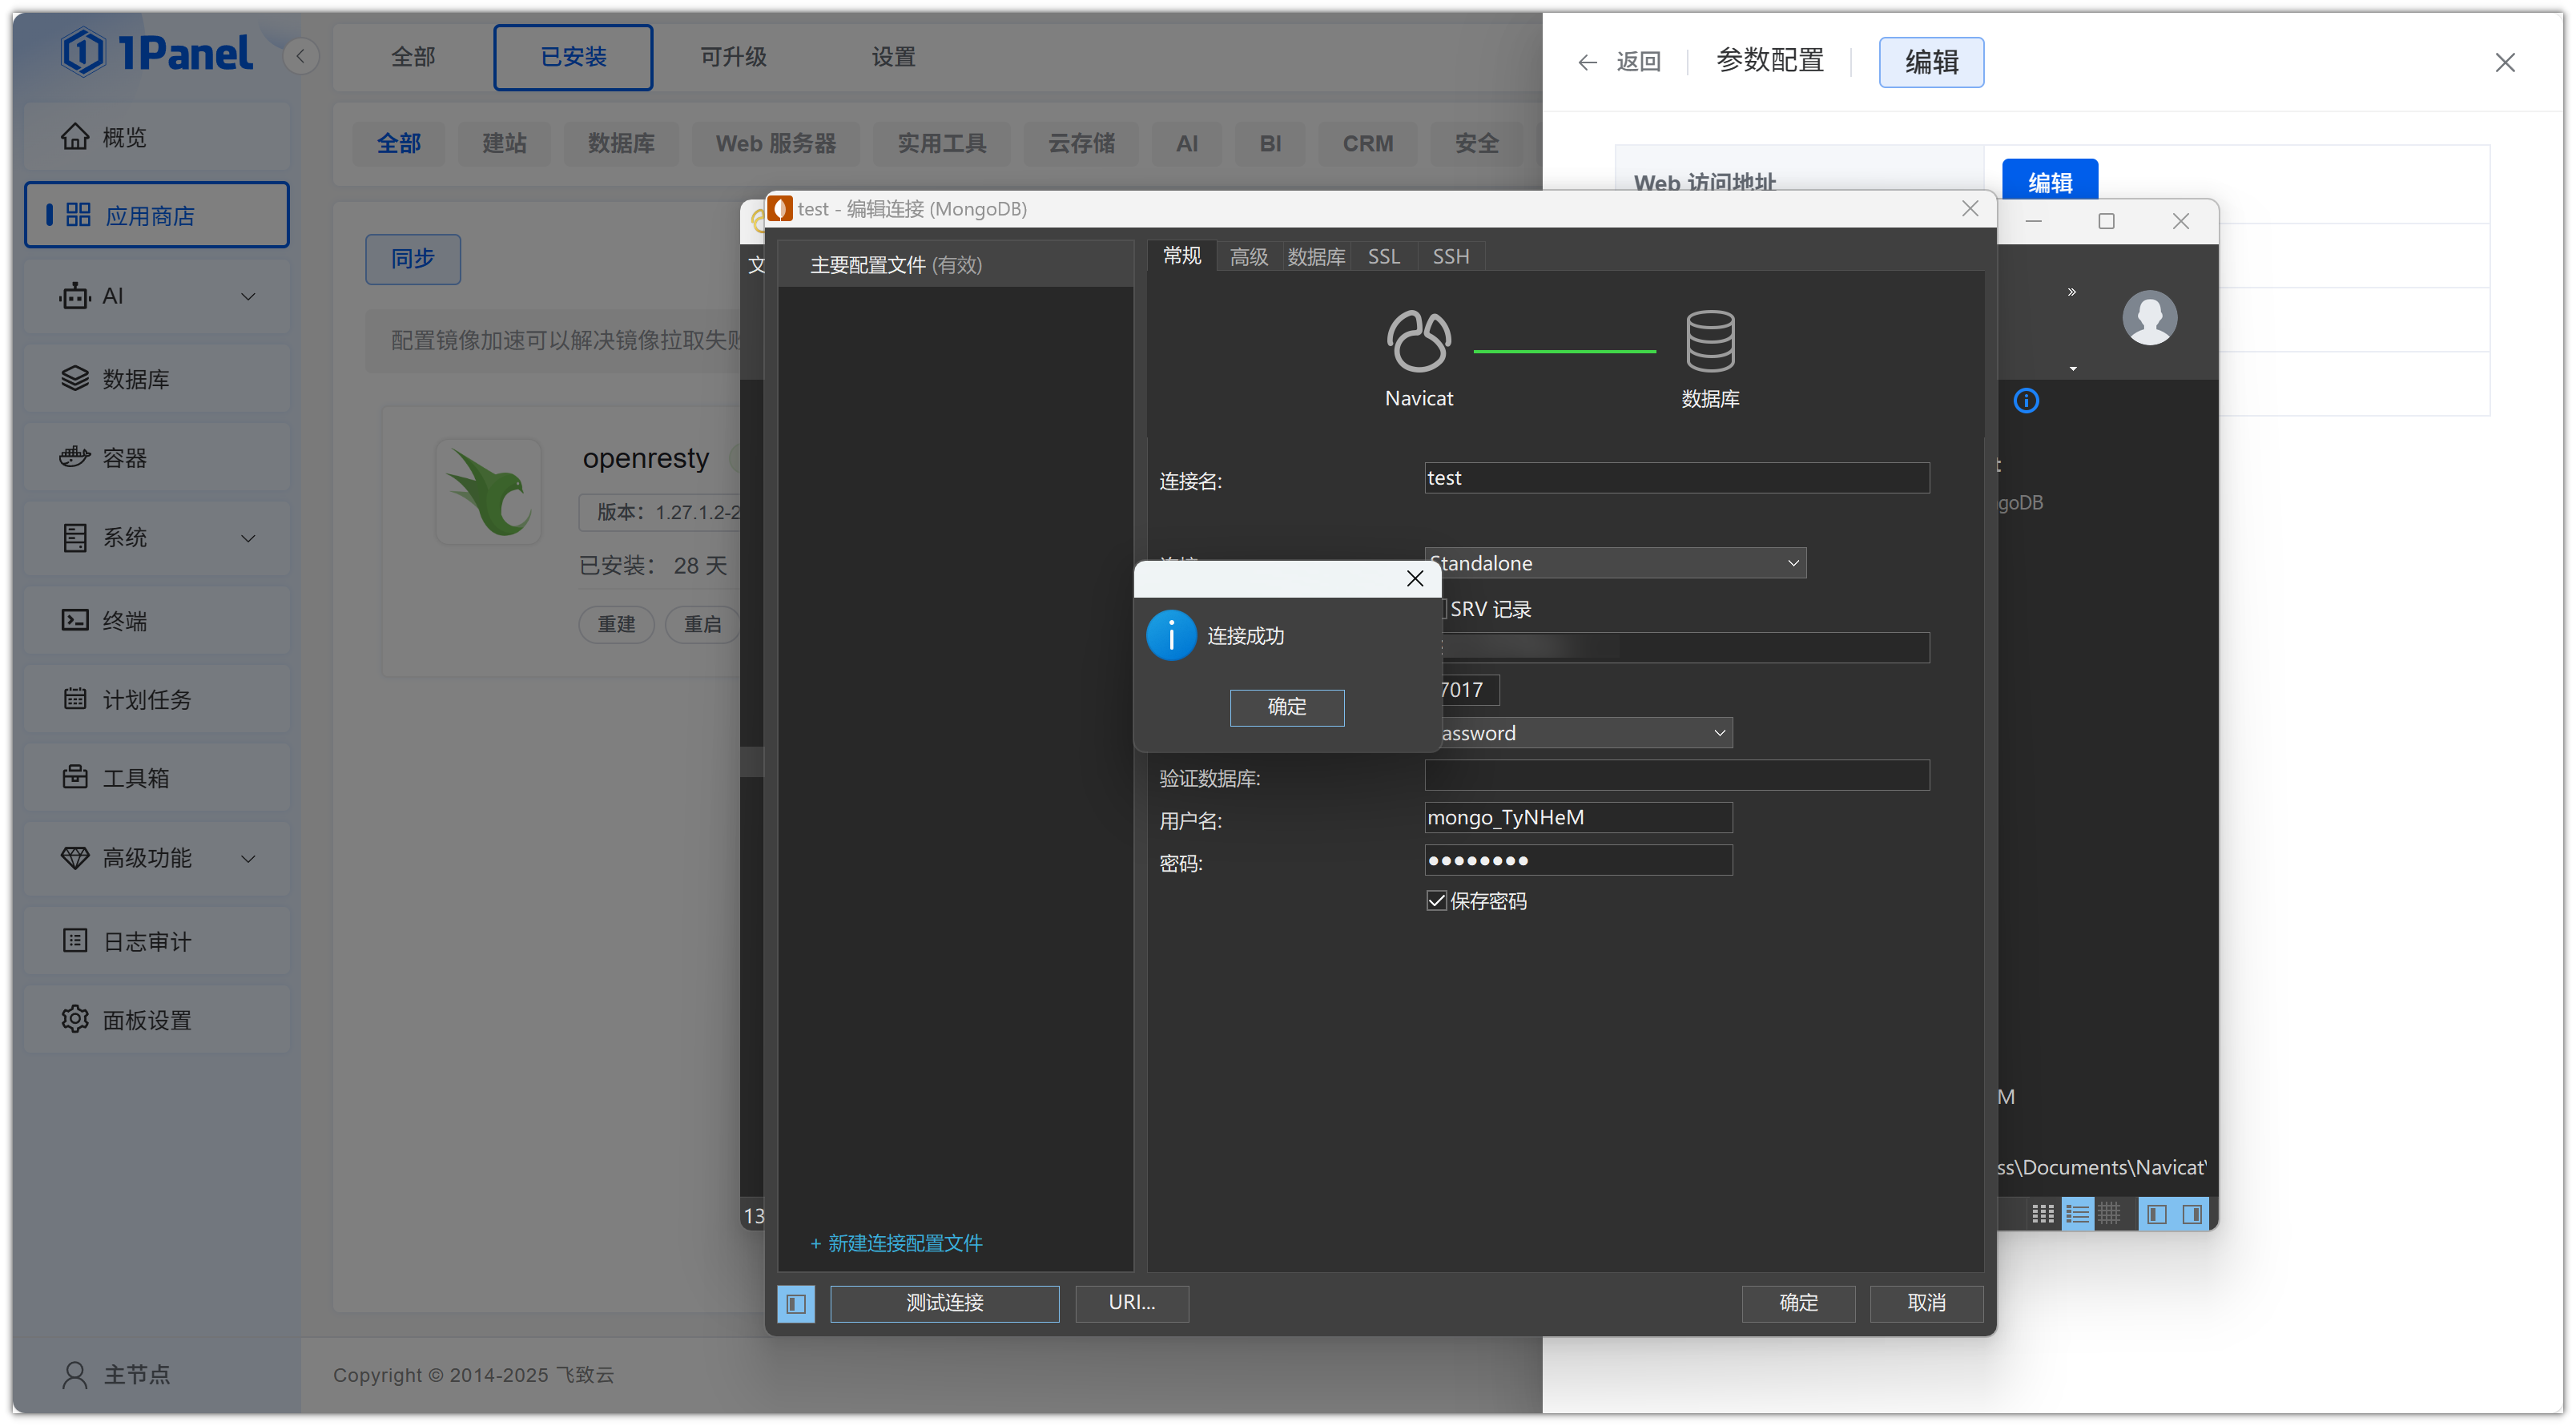Screen dimensions: 2576x1426
Task: Confirm 连接成功 dialog with 确定
Action: click(1286, 707)
